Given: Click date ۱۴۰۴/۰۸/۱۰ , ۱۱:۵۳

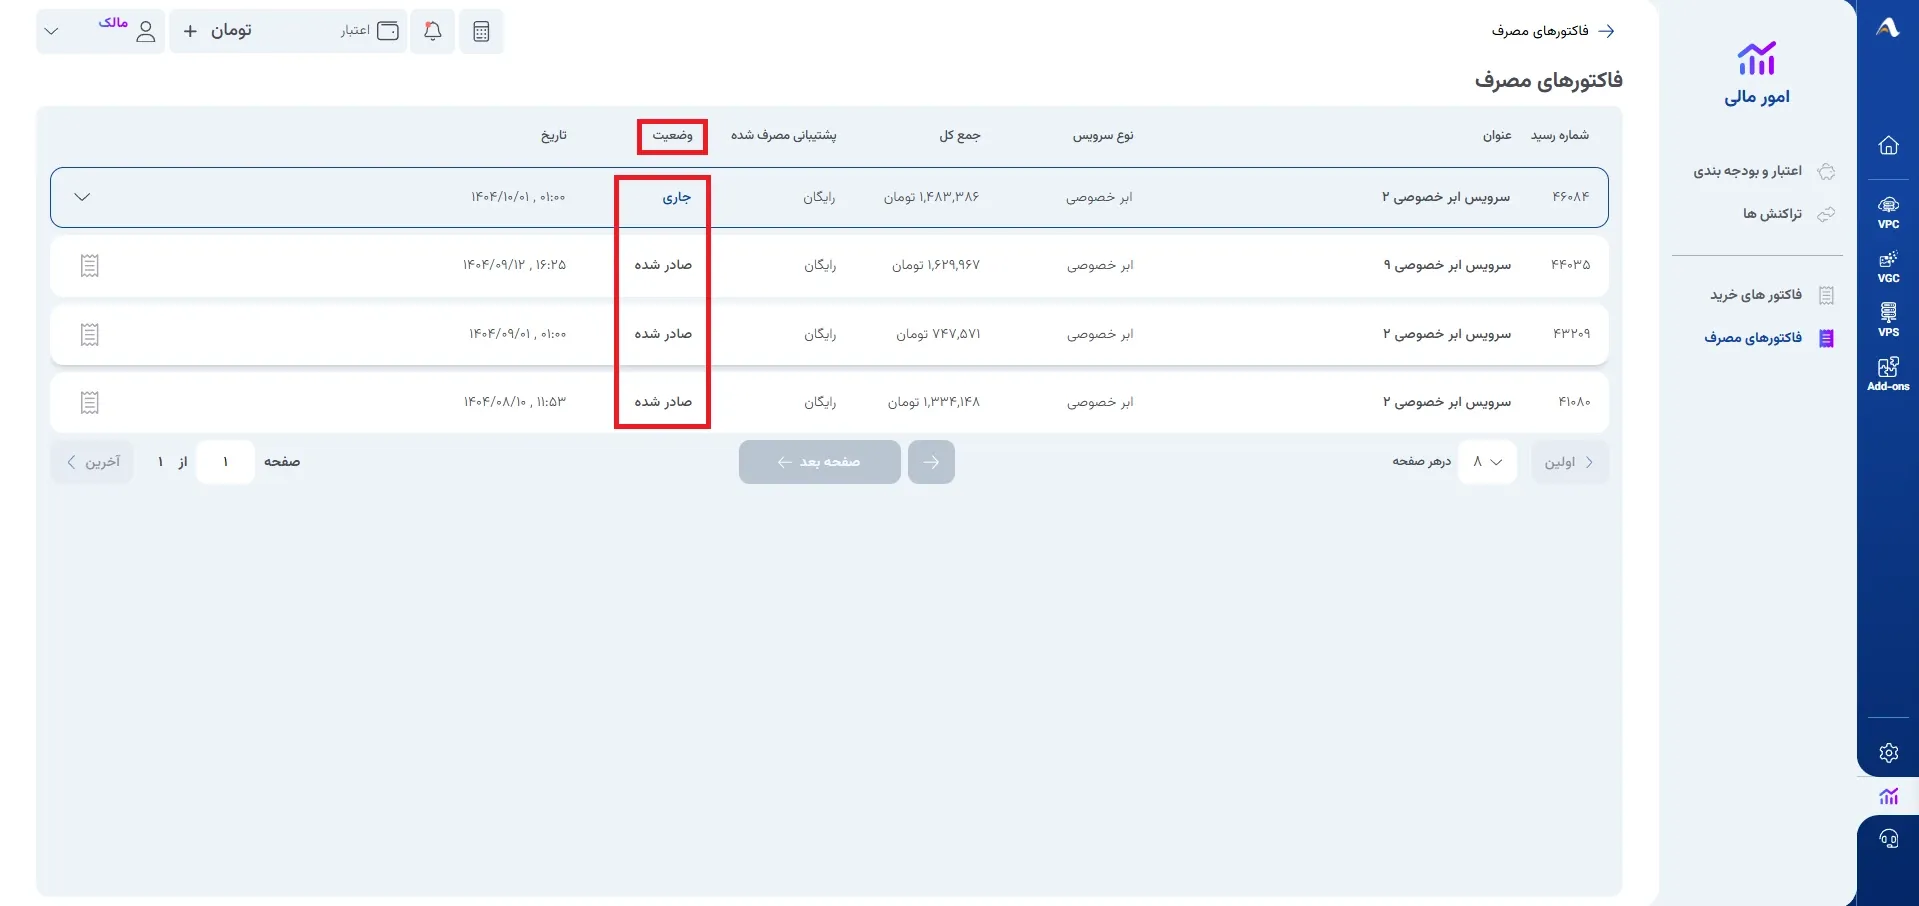Looking at the screenshot, I should click(x=514, y=402).
